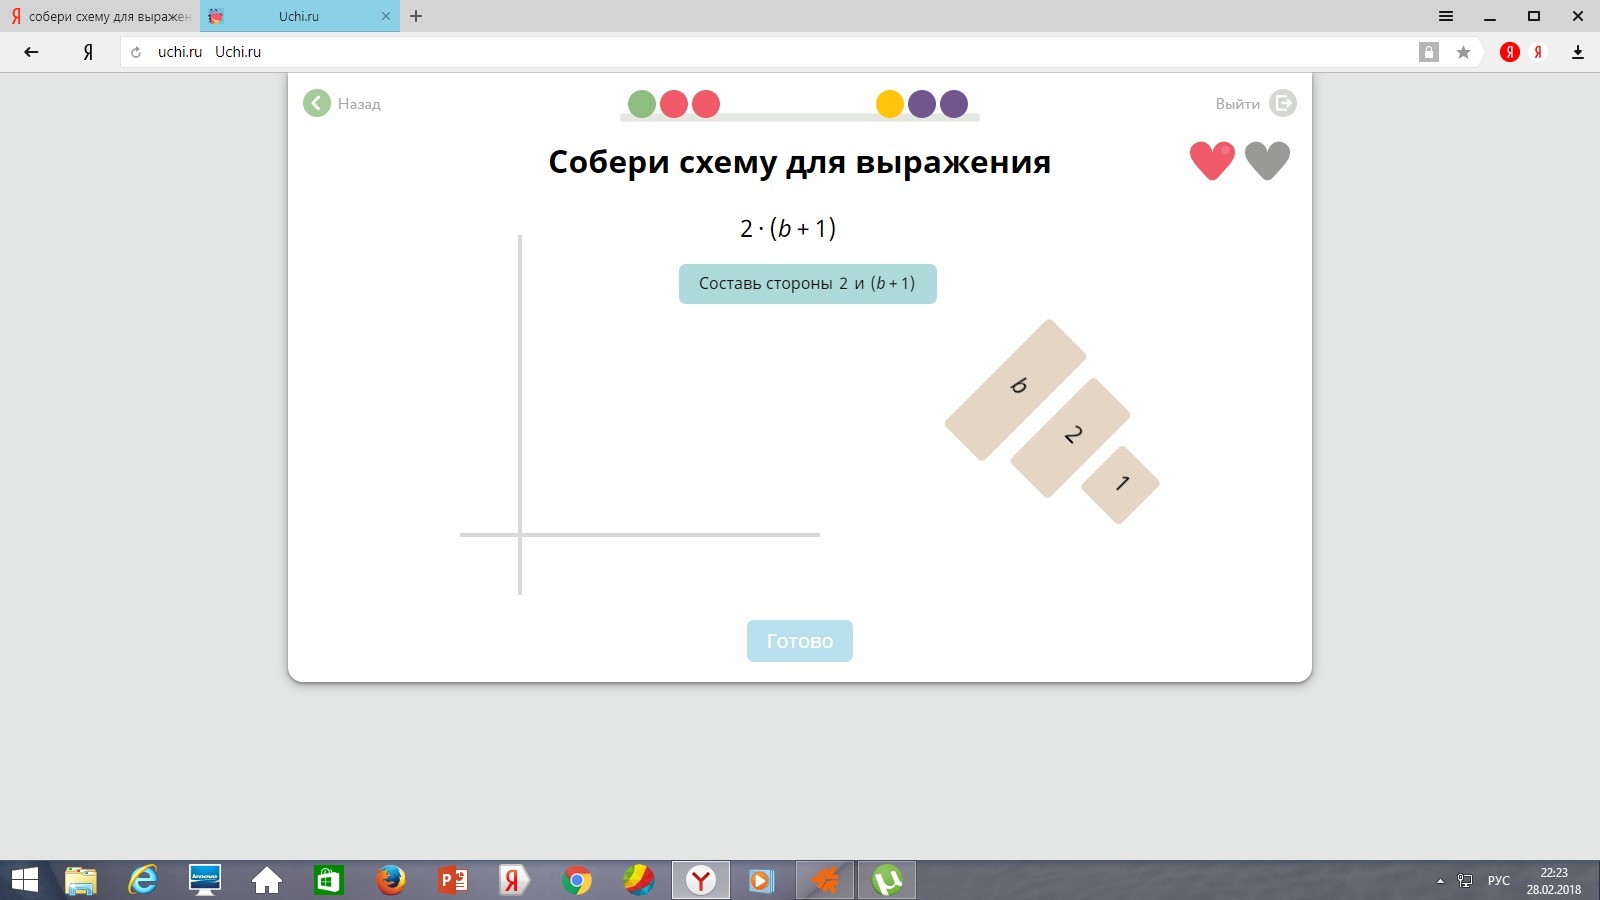1600x900 pixels.
Task: Click the hint 'Составь стороны 2 и (b+1)'
Action: point(807,284)
